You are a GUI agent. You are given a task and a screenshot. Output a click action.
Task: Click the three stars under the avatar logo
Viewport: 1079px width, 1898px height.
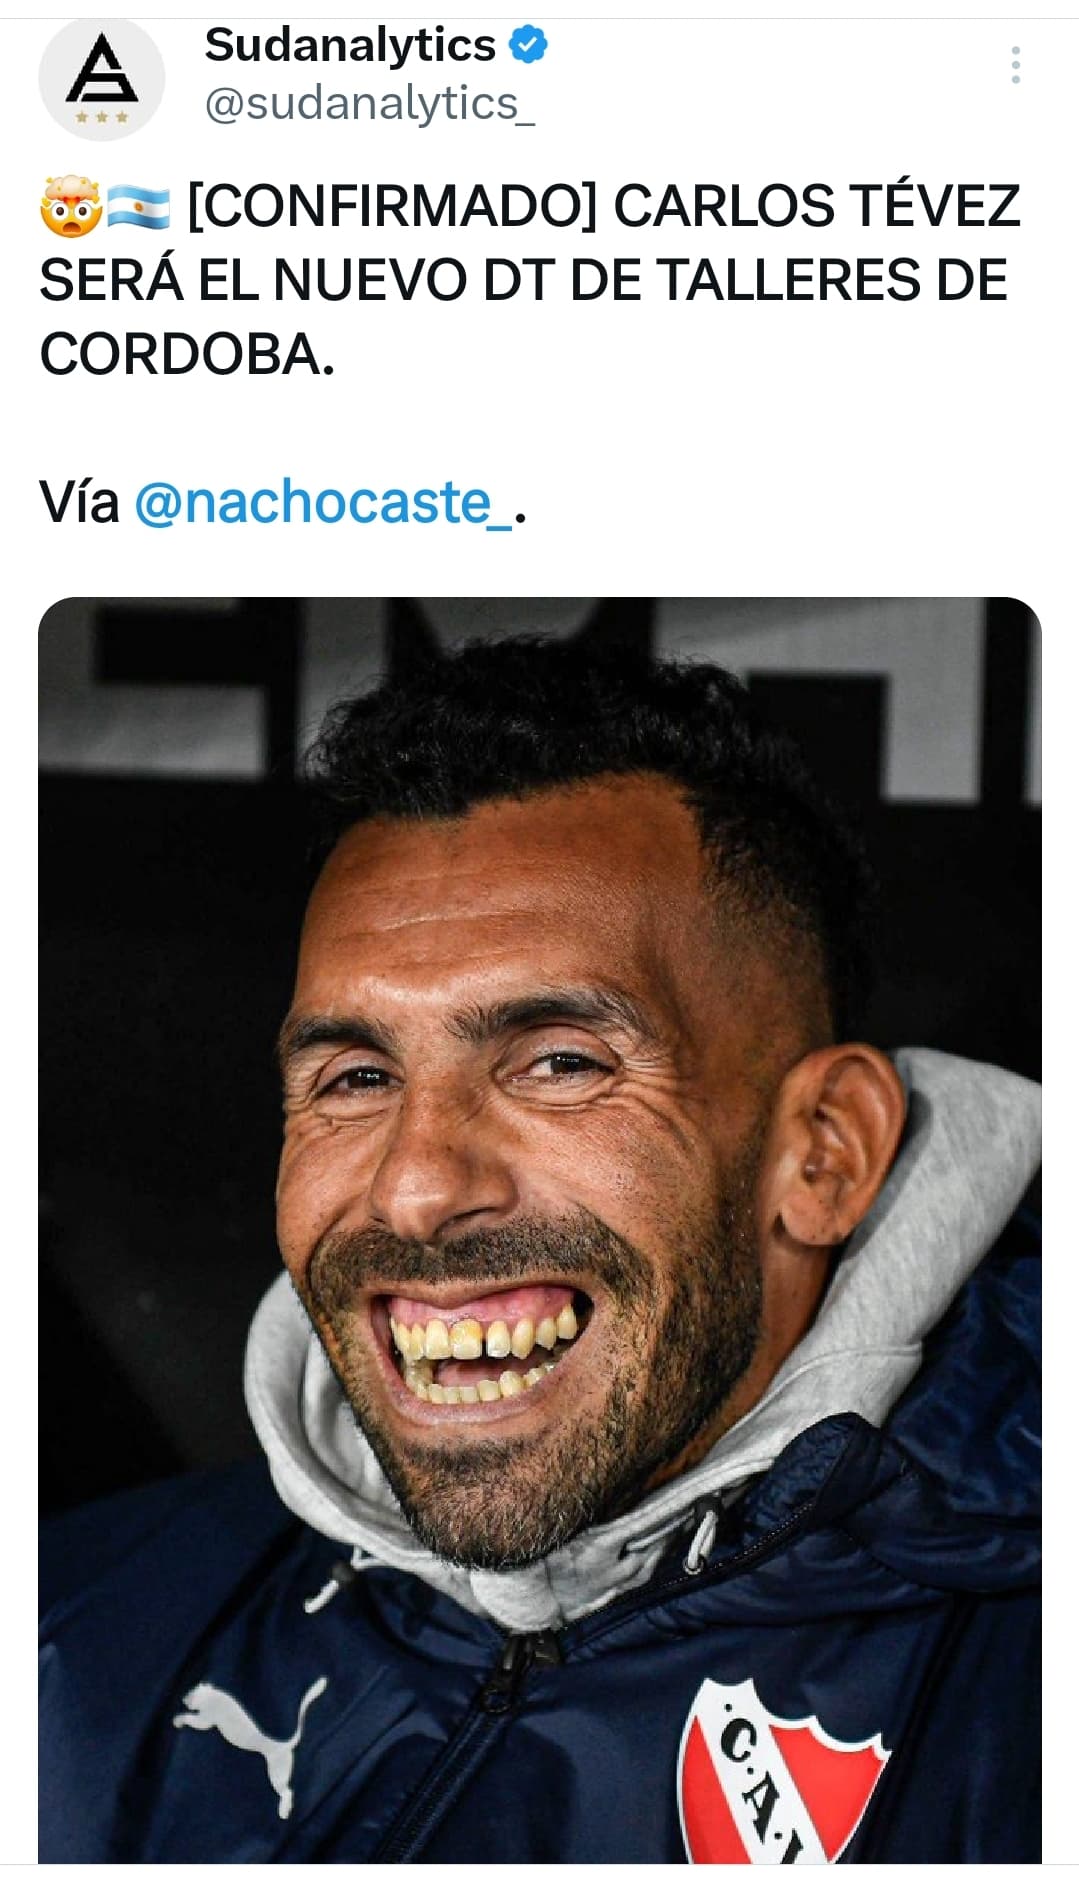pyautogui.click(x=102, y=117)
